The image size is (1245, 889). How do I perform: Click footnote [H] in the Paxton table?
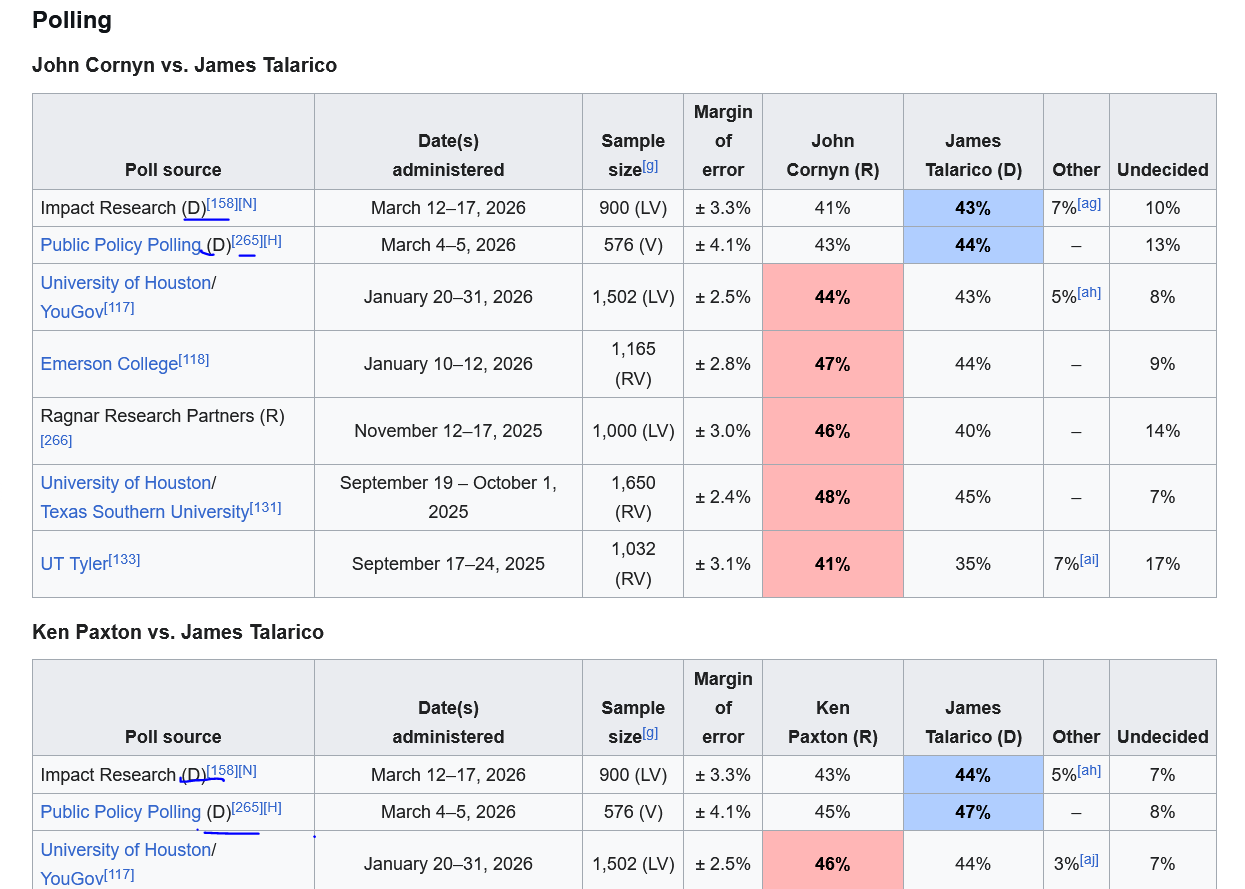(272, 807)
